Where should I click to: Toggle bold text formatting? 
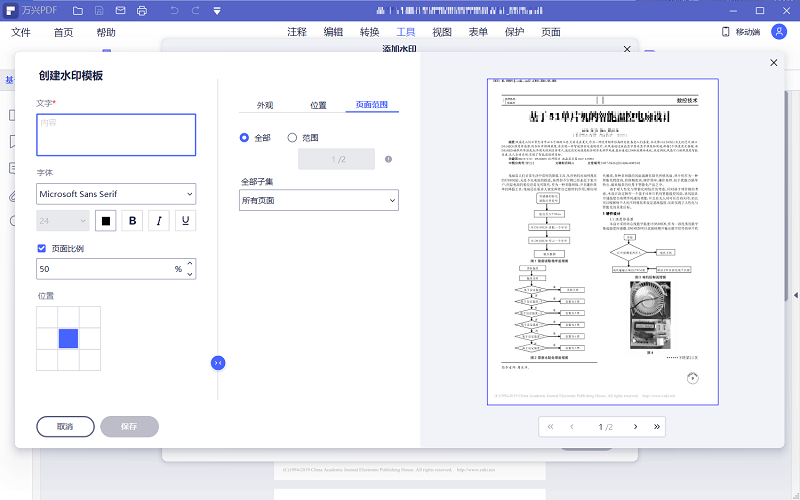coord(132,220)
